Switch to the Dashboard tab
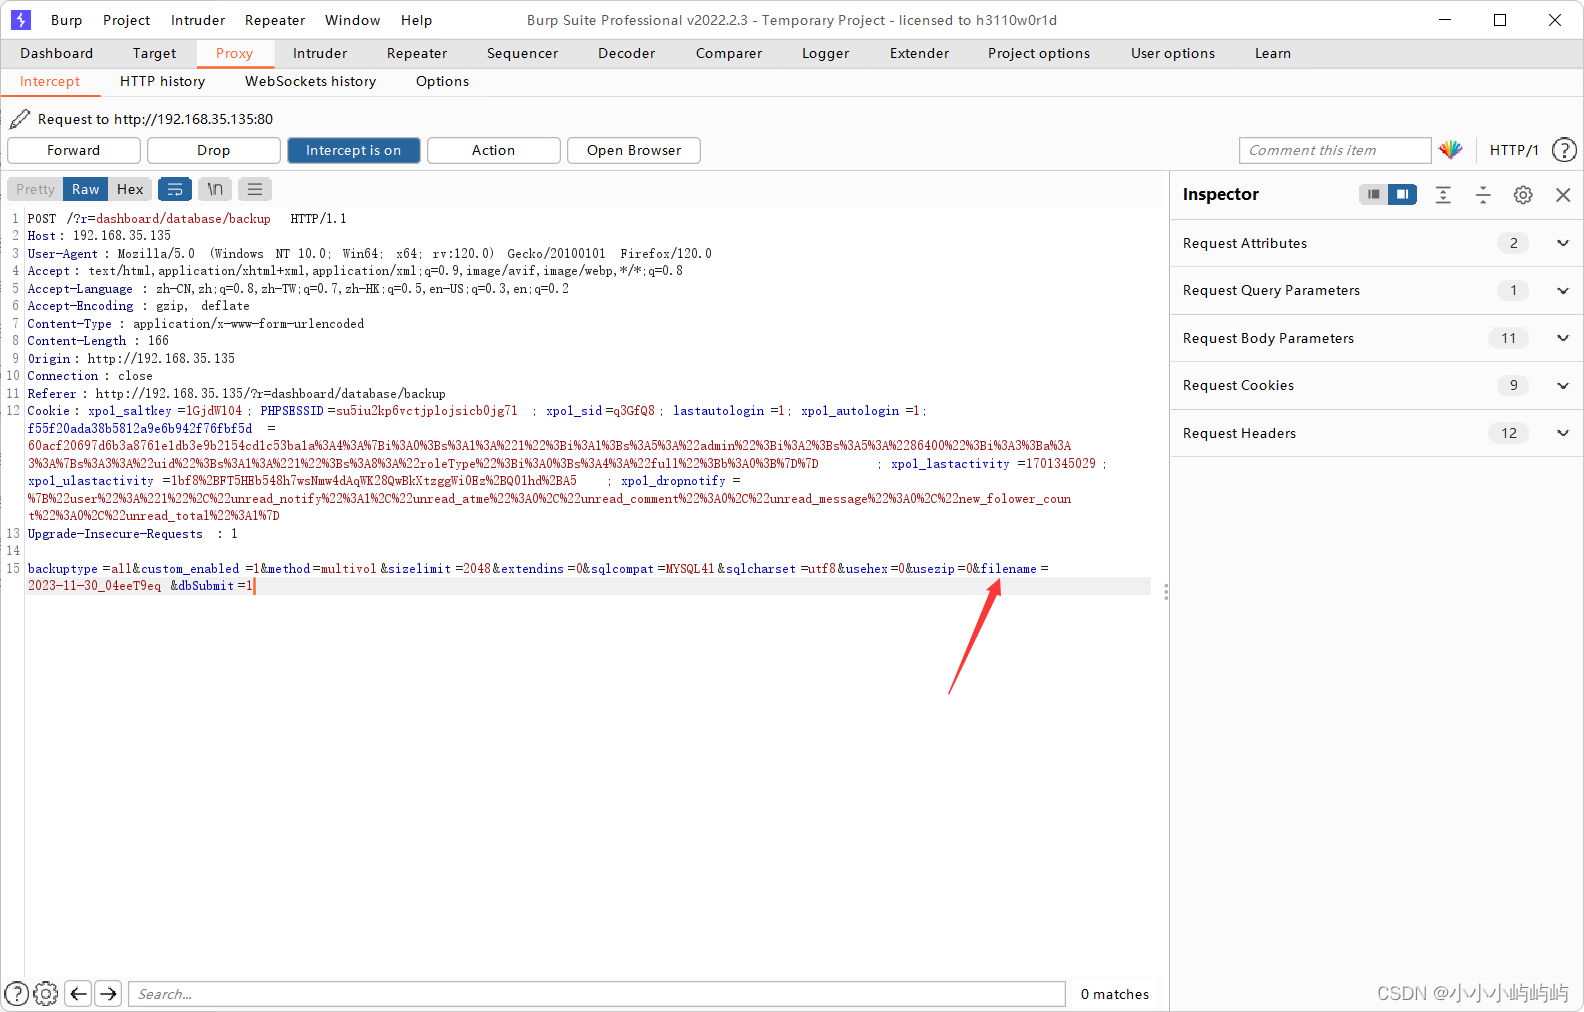The image size is (1584, 1012). pos(57,53)
